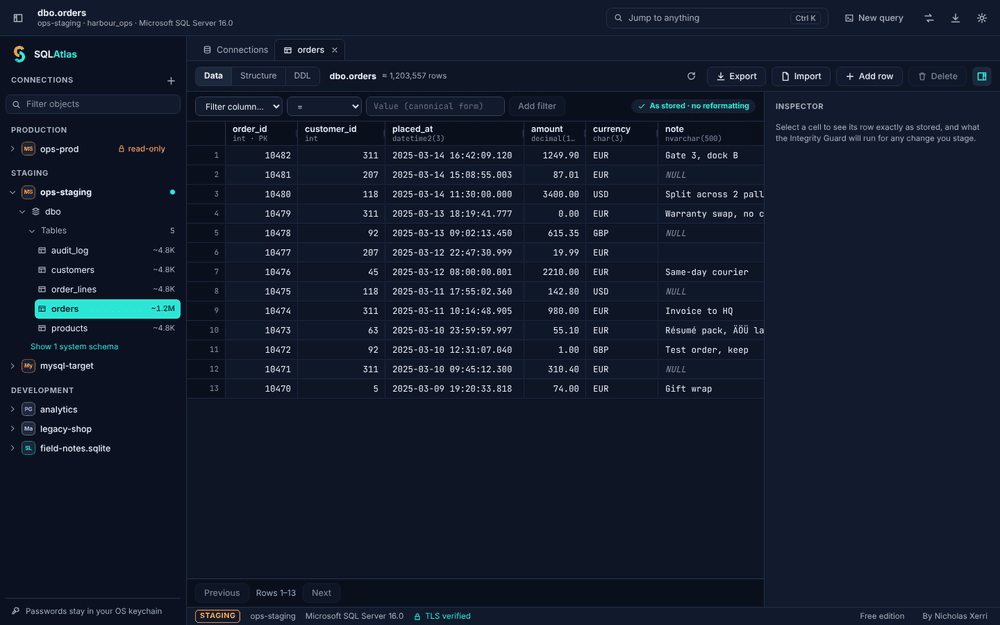Click the read-only lock badge

(x=142, y=149)
